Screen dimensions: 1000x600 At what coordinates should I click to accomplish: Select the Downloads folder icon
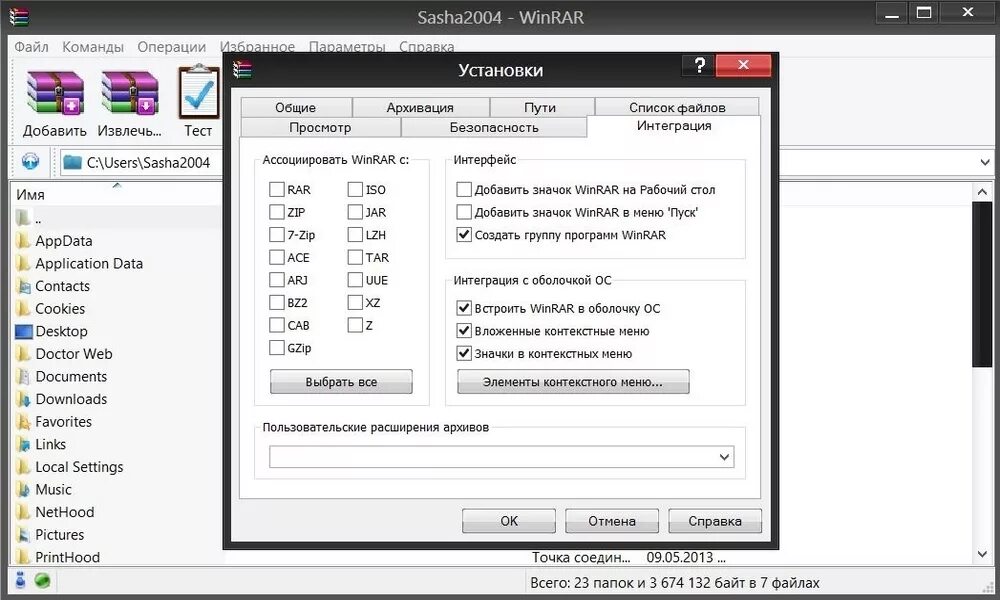[x=23, y=399]
